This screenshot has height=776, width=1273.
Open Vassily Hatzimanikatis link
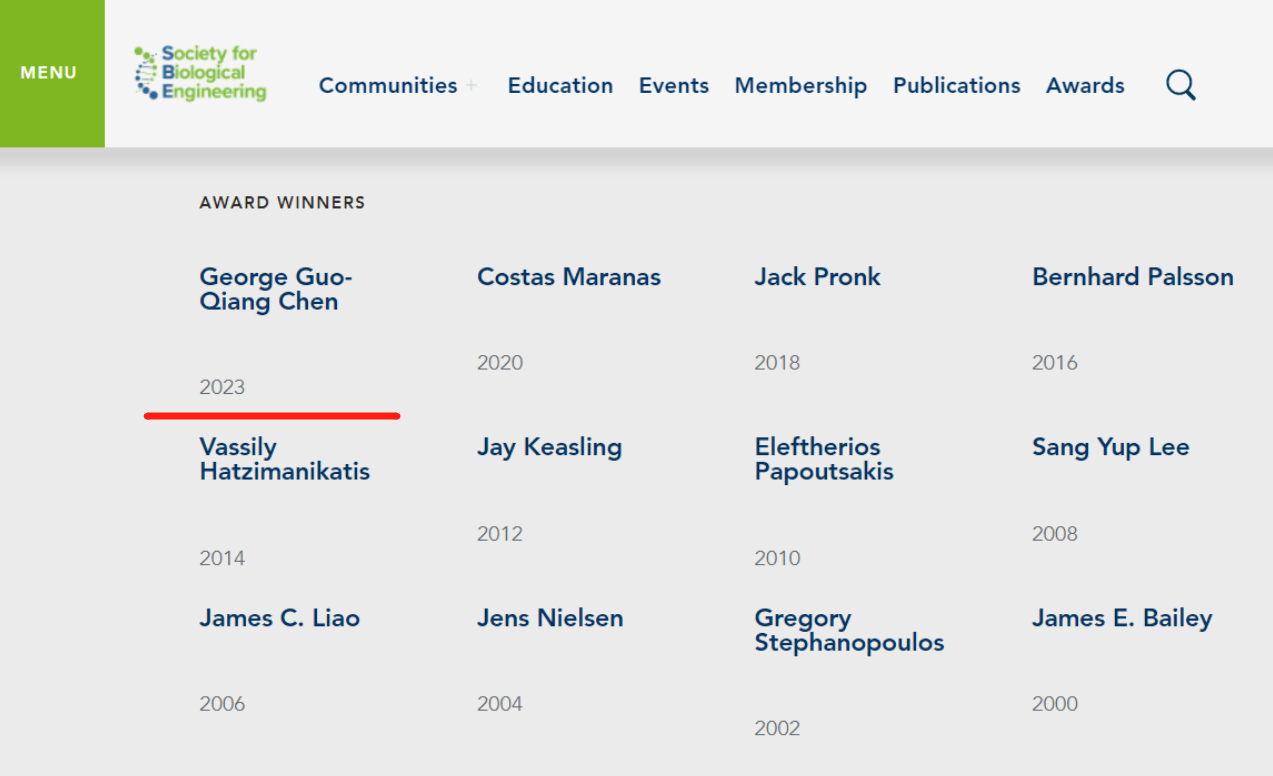pyautogui.click(x=285, y=459)
